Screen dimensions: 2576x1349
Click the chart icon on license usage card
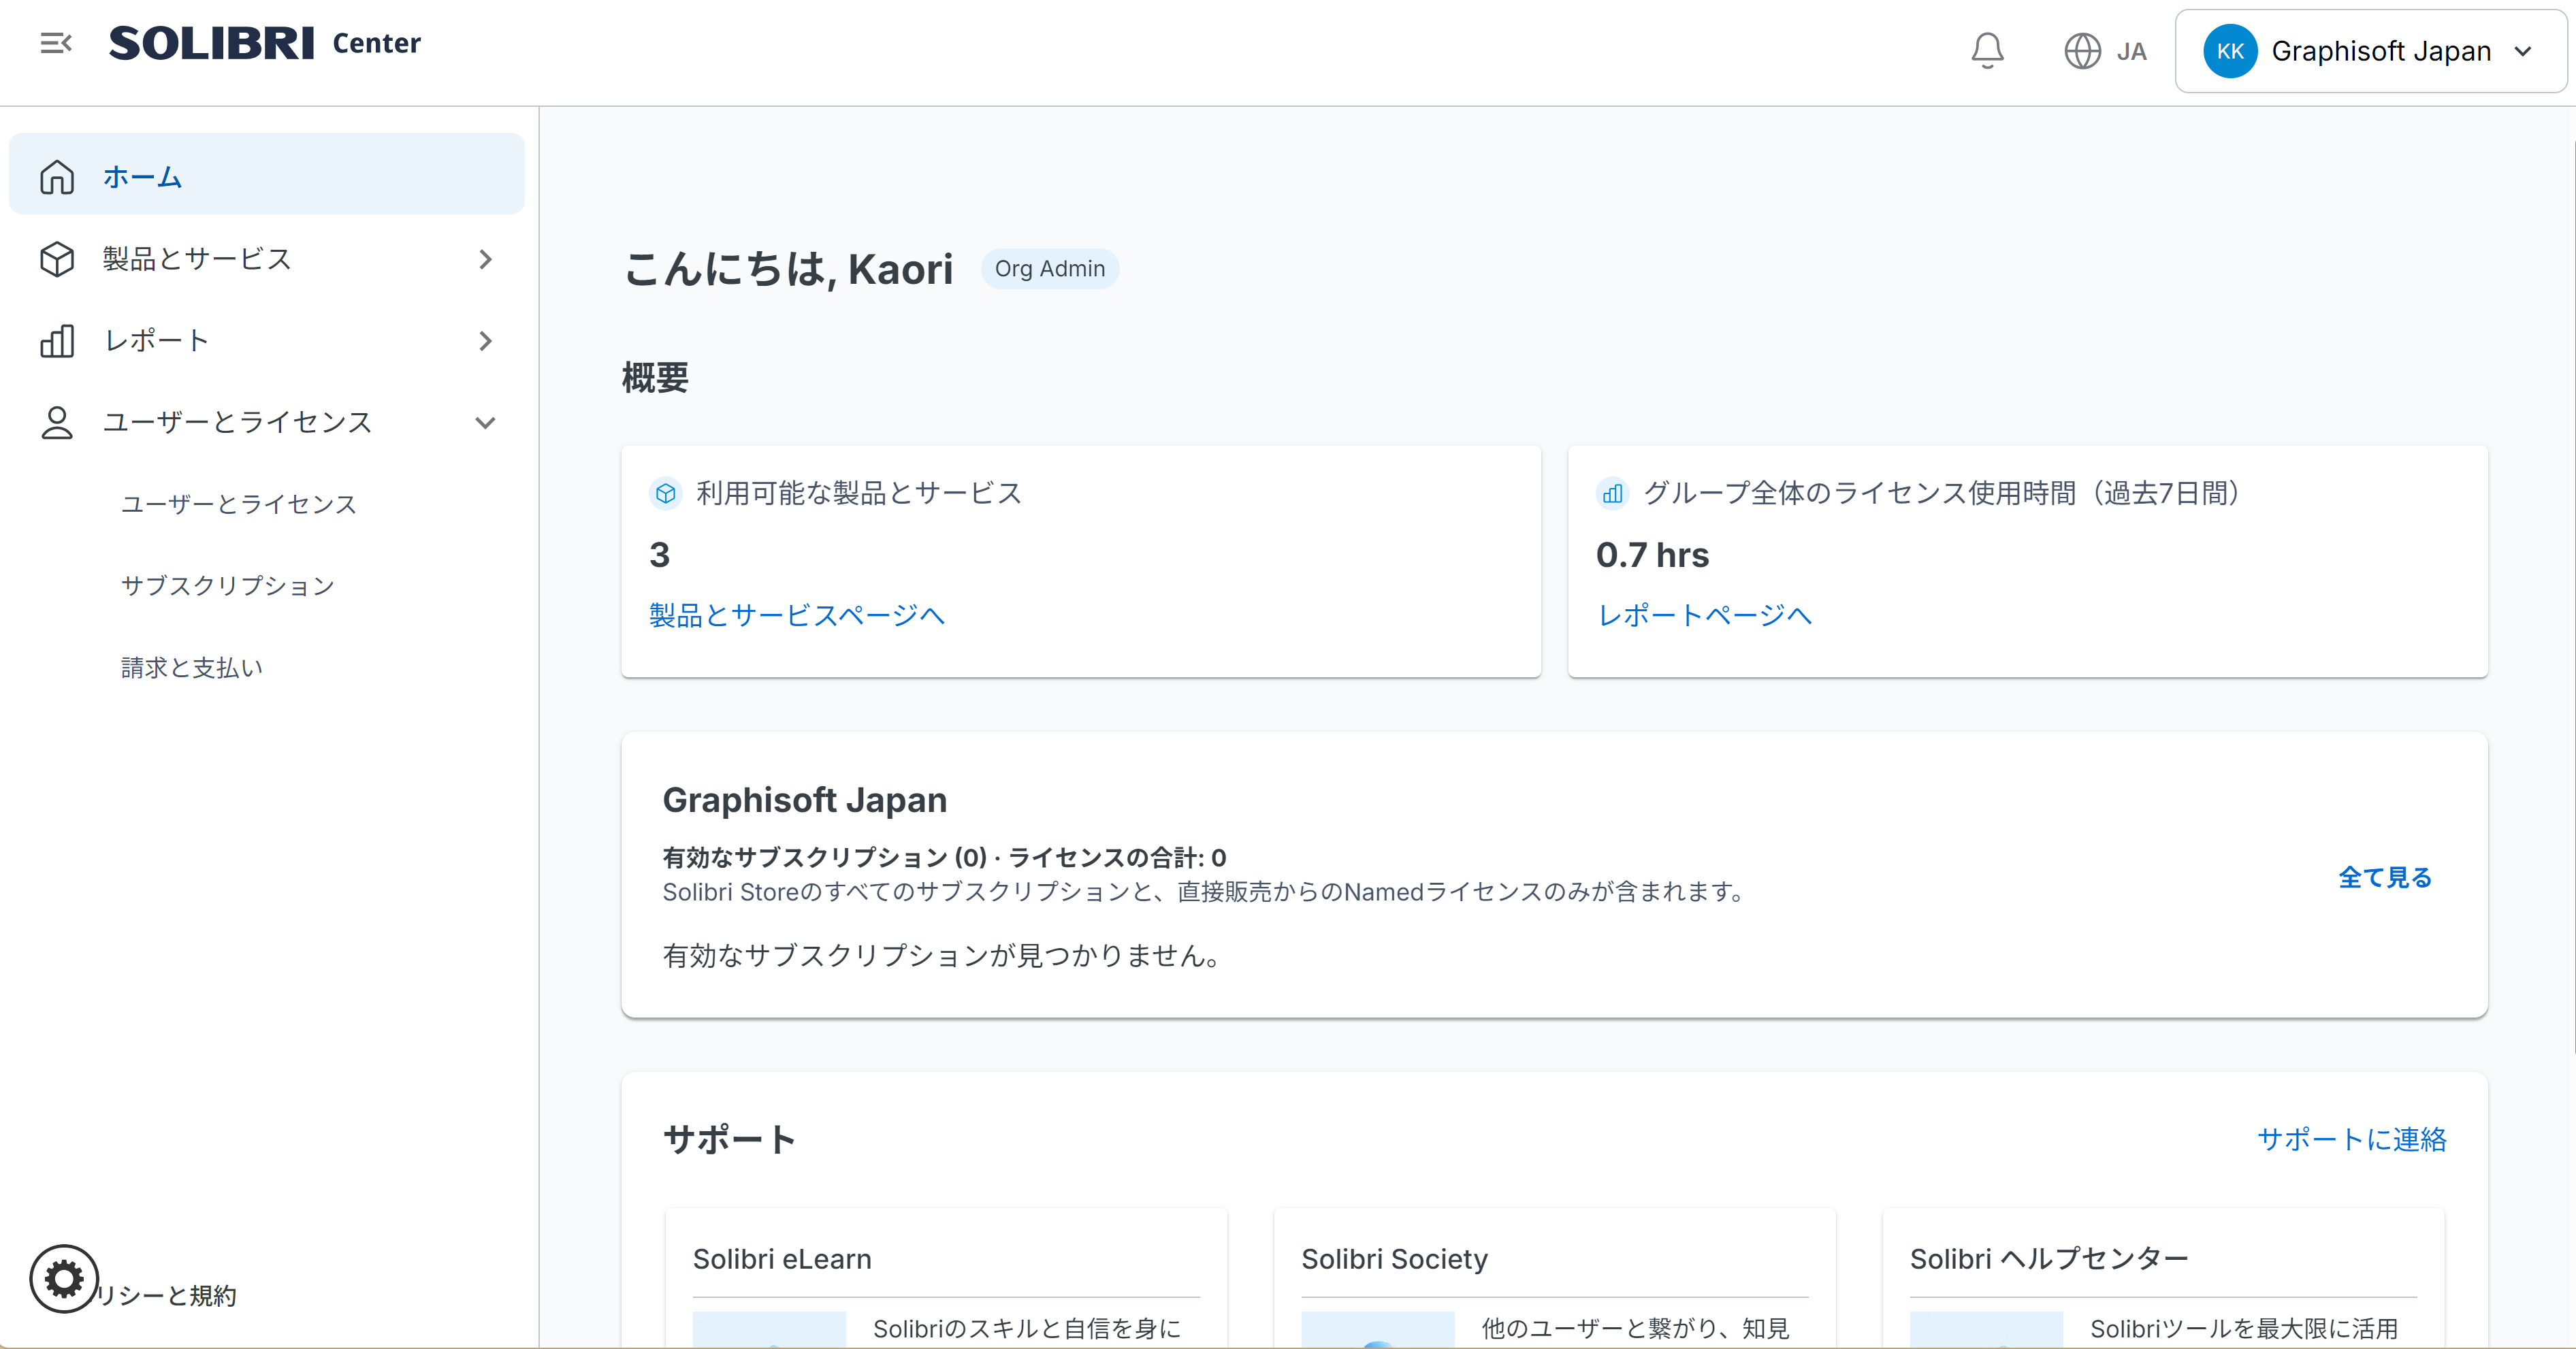tap(1612, 493)
